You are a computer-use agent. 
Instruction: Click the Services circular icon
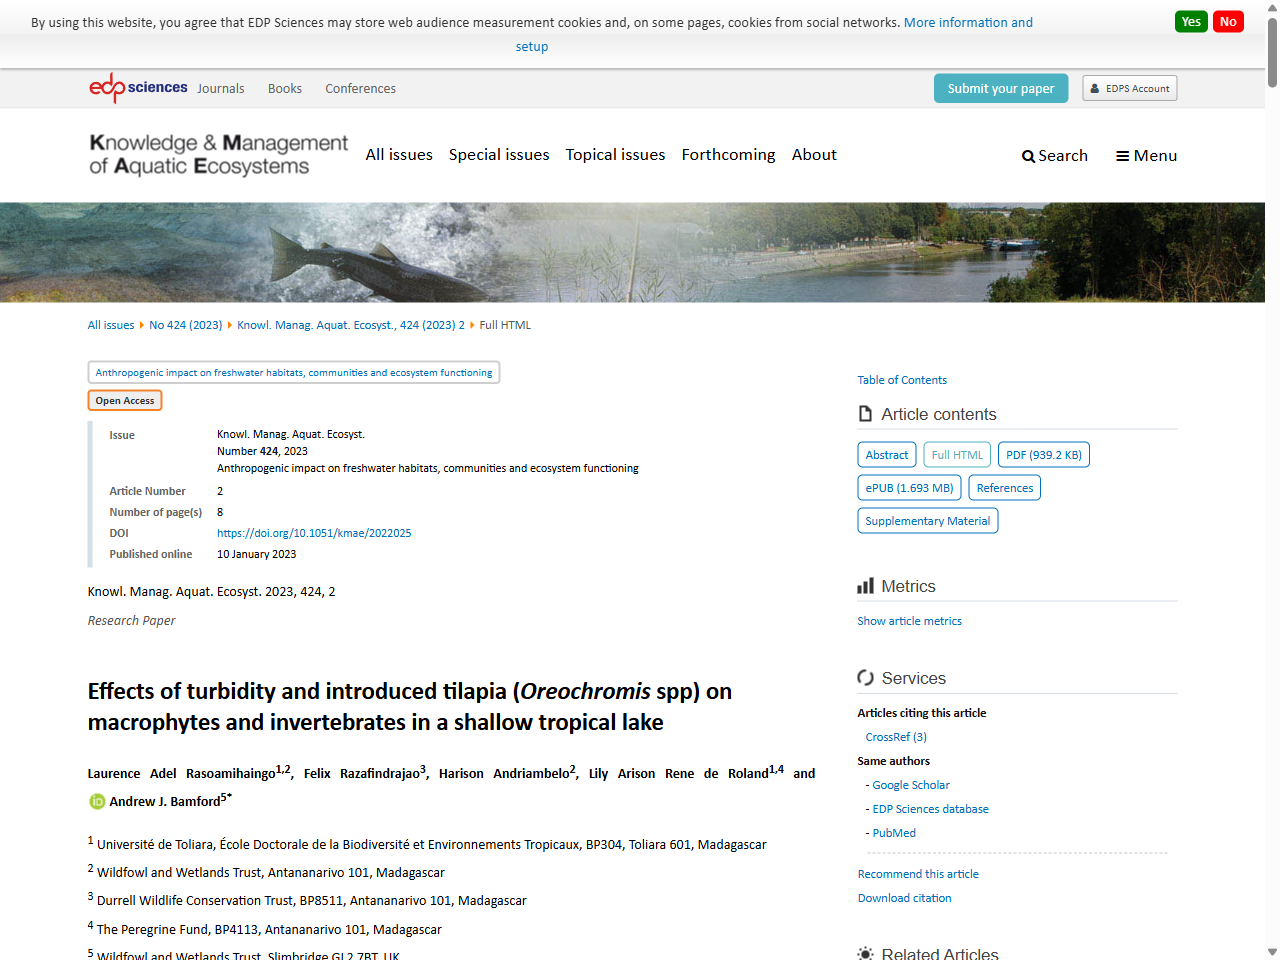tap(864, 677)
